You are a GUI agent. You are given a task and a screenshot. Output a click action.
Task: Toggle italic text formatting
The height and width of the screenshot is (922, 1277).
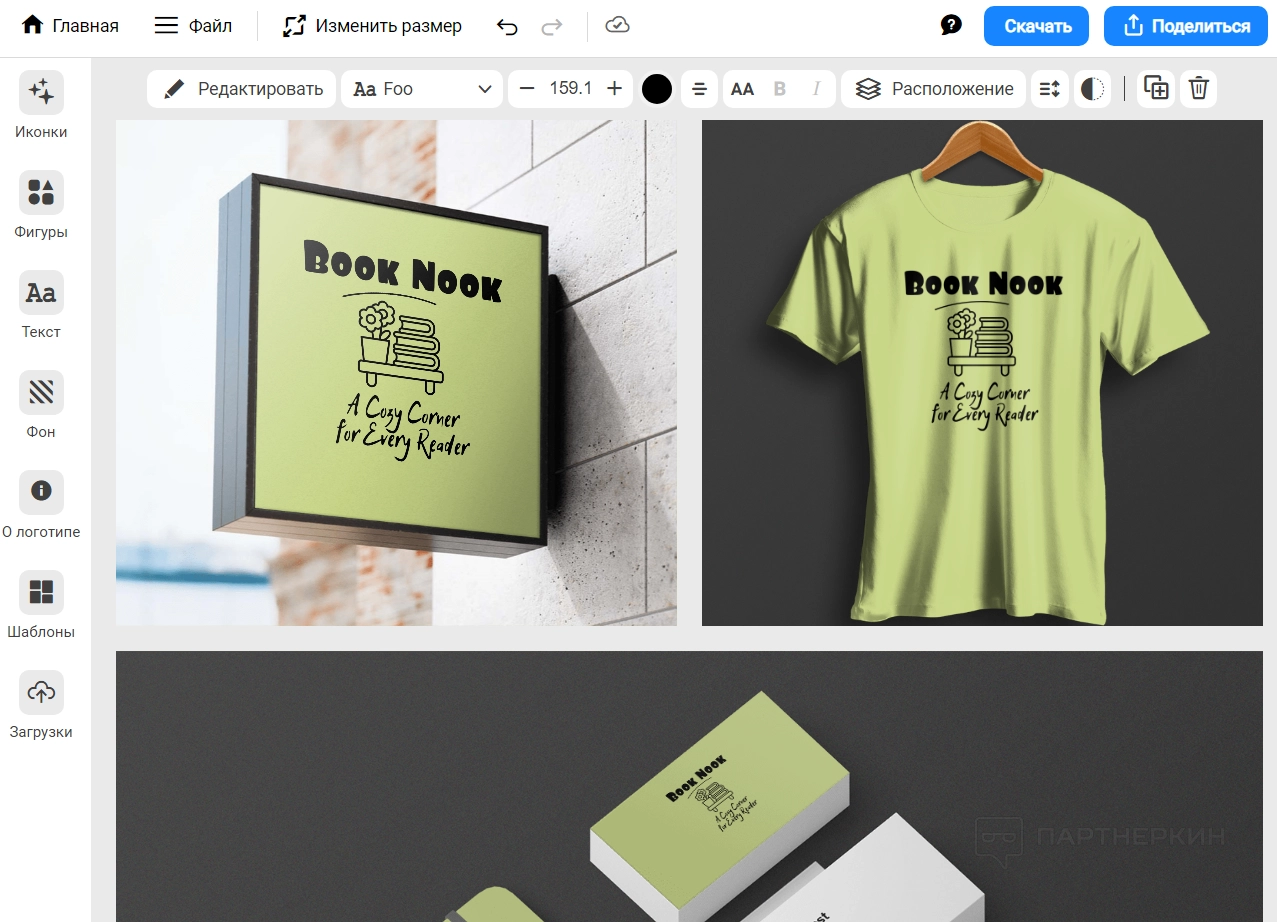click(x=816, y=89)
